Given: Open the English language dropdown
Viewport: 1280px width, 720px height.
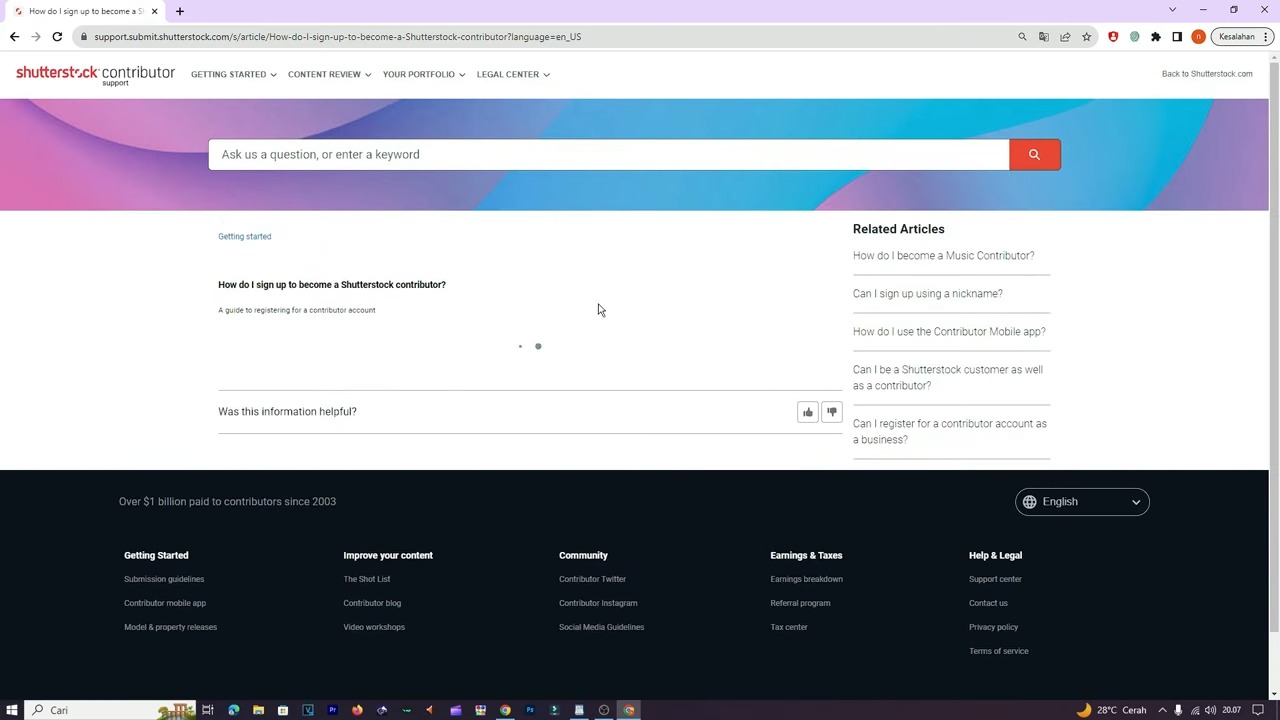Looking at the screenshot, I should click(x=1082, y=502).
